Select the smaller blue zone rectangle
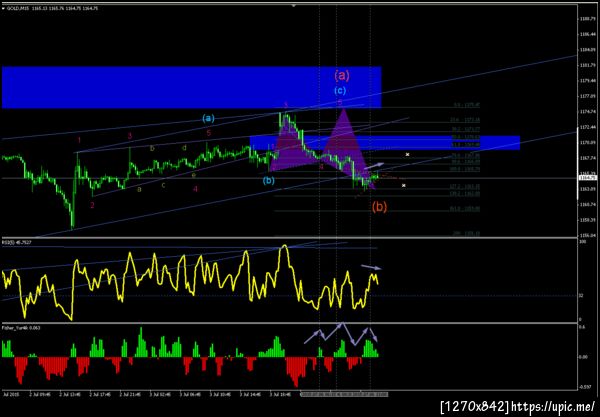This screenshot has width=600, height=417. pos(385,143)
